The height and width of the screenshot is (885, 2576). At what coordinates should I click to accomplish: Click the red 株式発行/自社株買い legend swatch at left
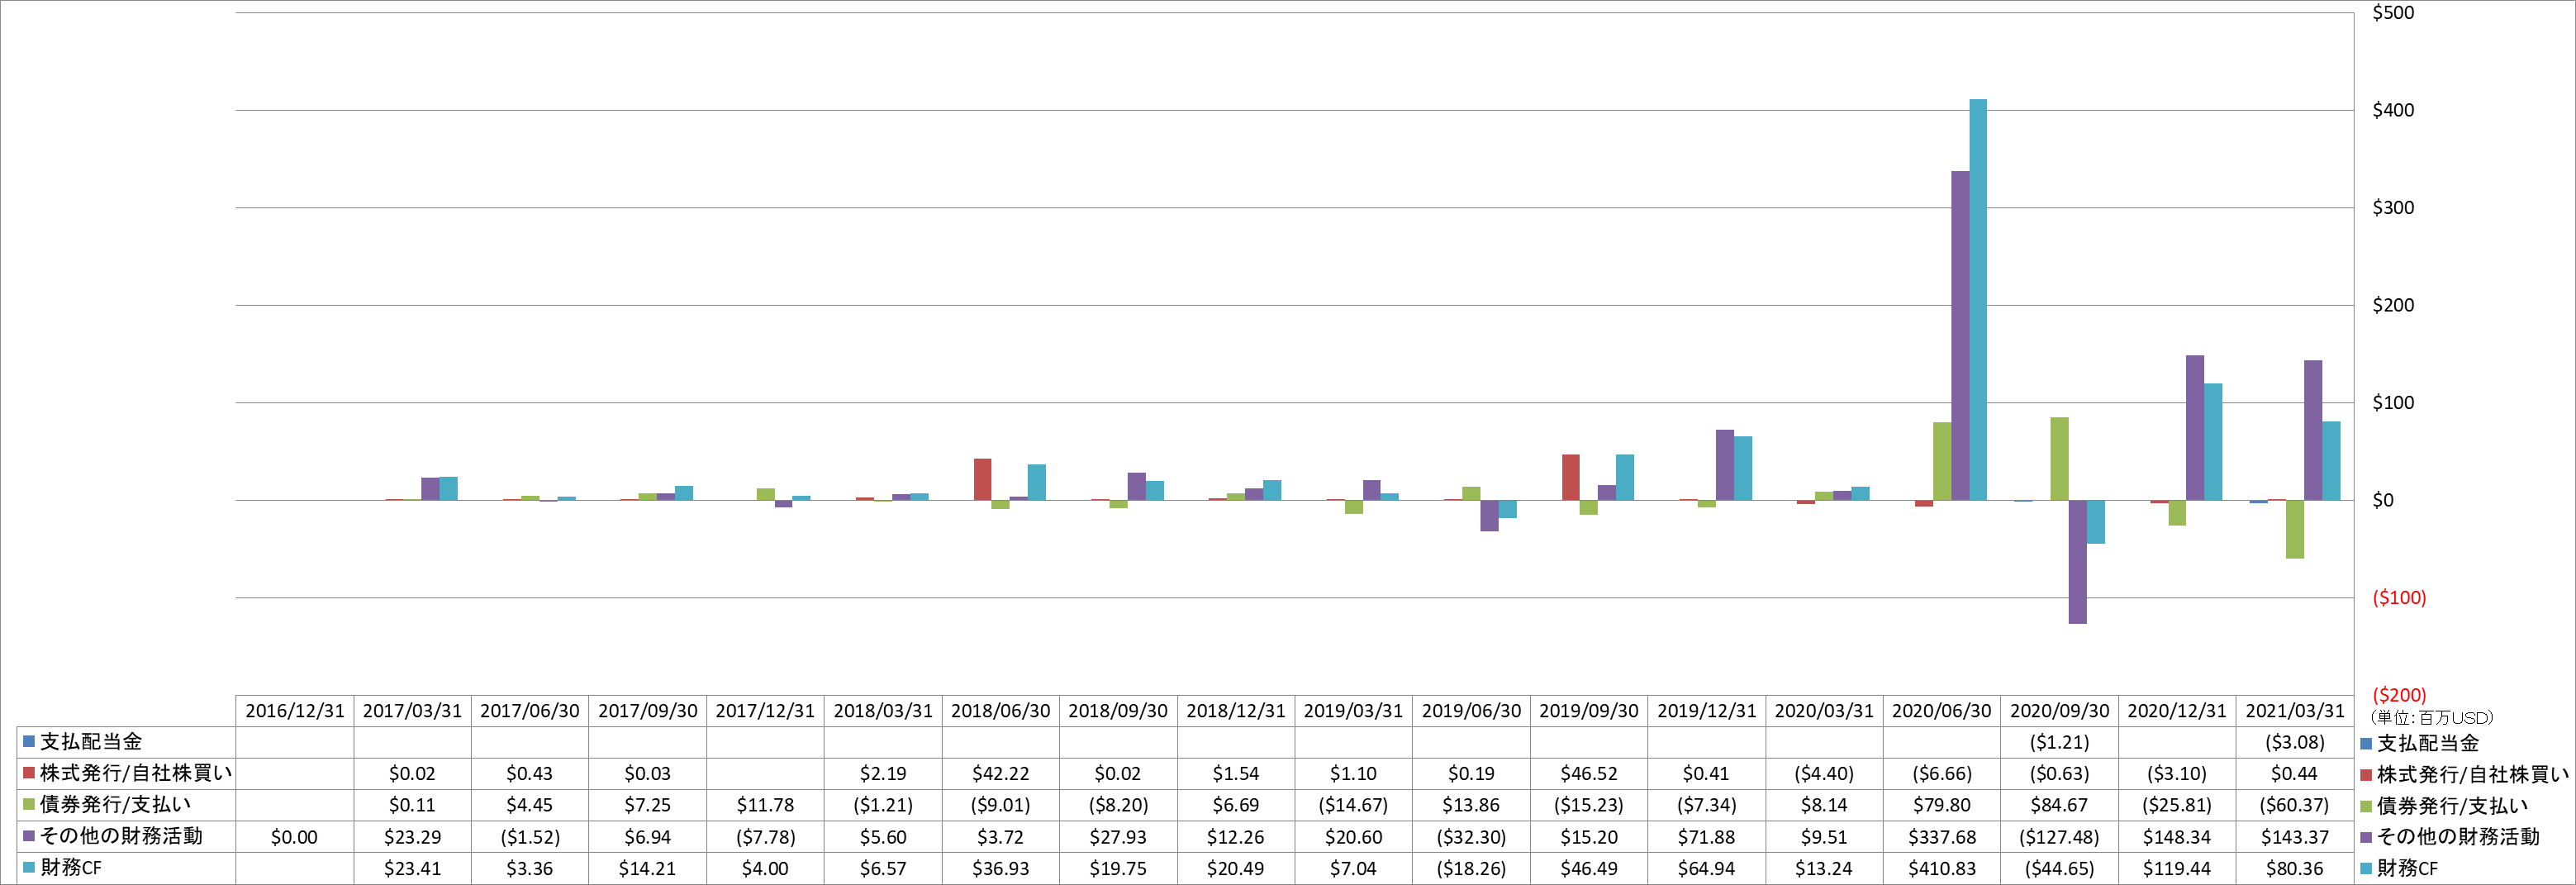pyautogui.click(x=29, y=773)
